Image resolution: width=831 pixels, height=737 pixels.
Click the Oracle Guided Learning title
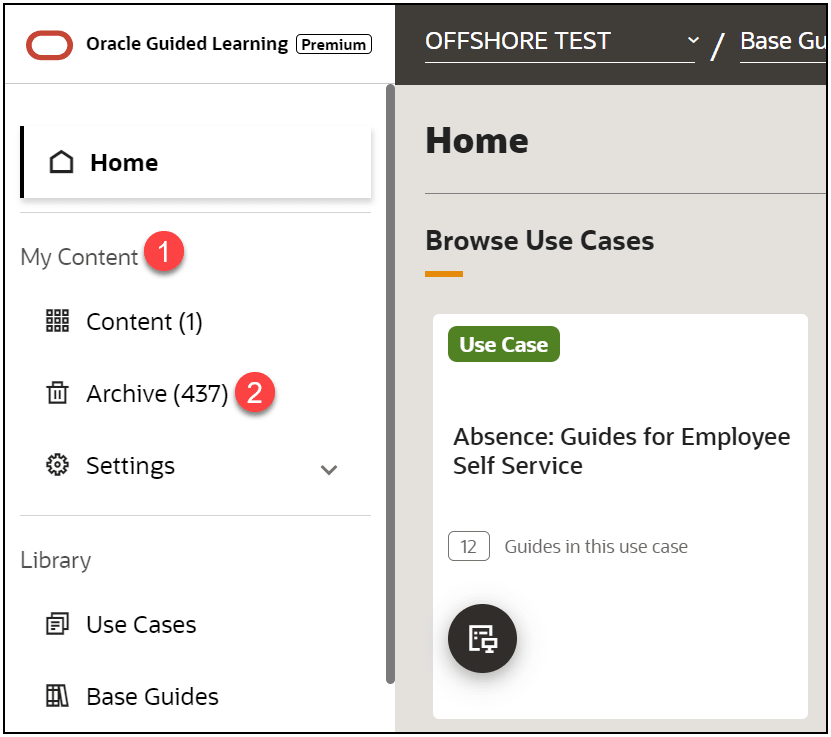(187, 44)
